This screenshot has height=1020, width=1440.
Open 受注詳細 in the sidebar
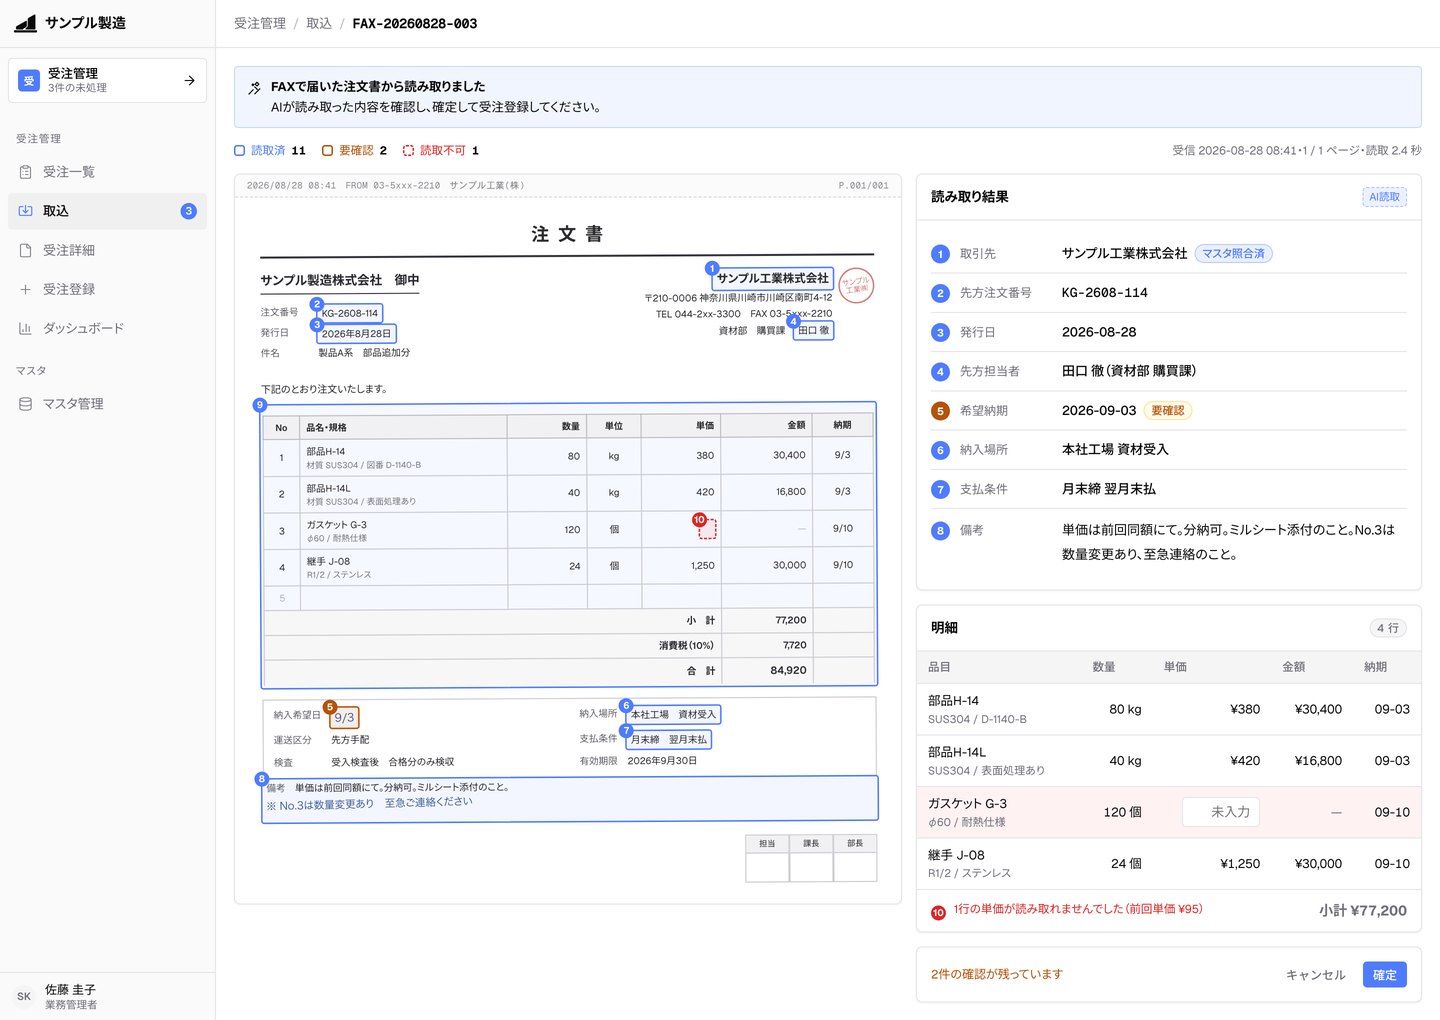point(107,250)
